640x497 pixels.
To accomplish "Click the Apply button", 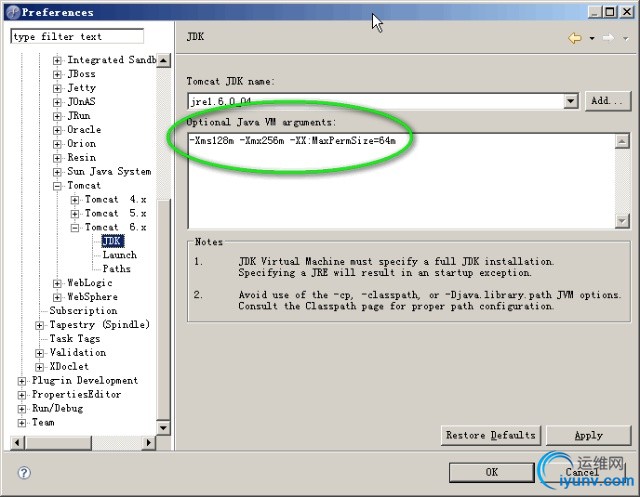I will (x=589, y=435).
